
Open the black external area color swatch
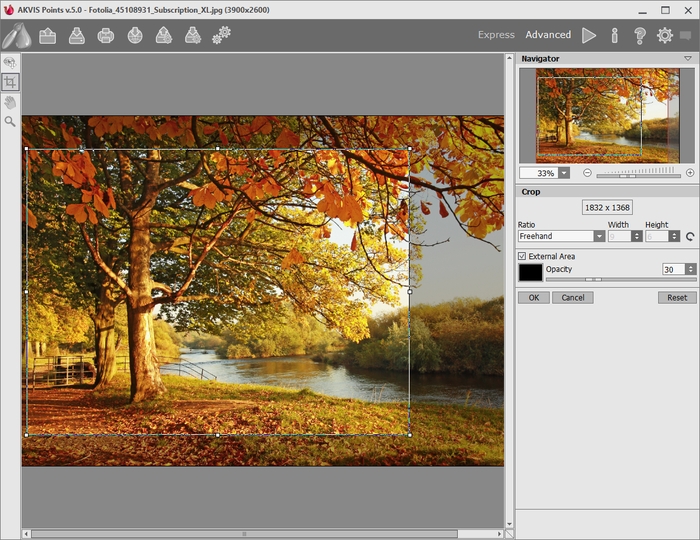tap(530, 272)
